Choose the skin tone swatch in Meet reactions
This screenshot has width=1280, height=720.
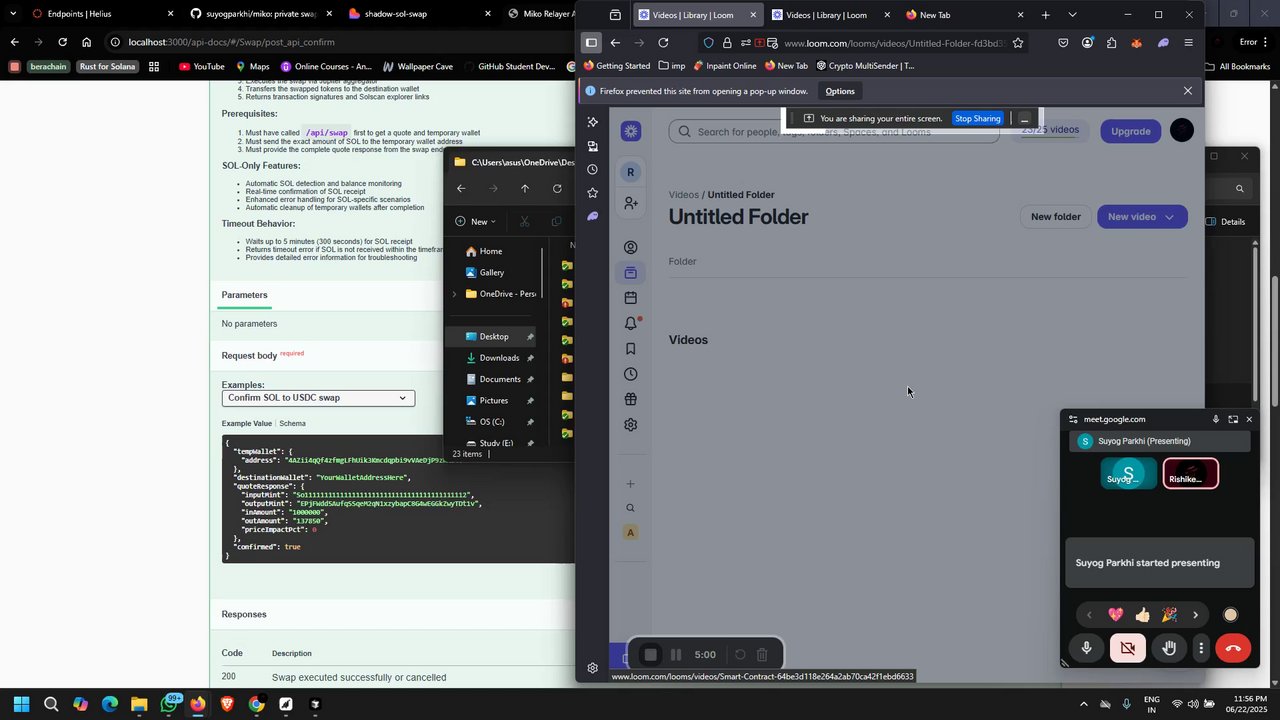click(1230, 615)
